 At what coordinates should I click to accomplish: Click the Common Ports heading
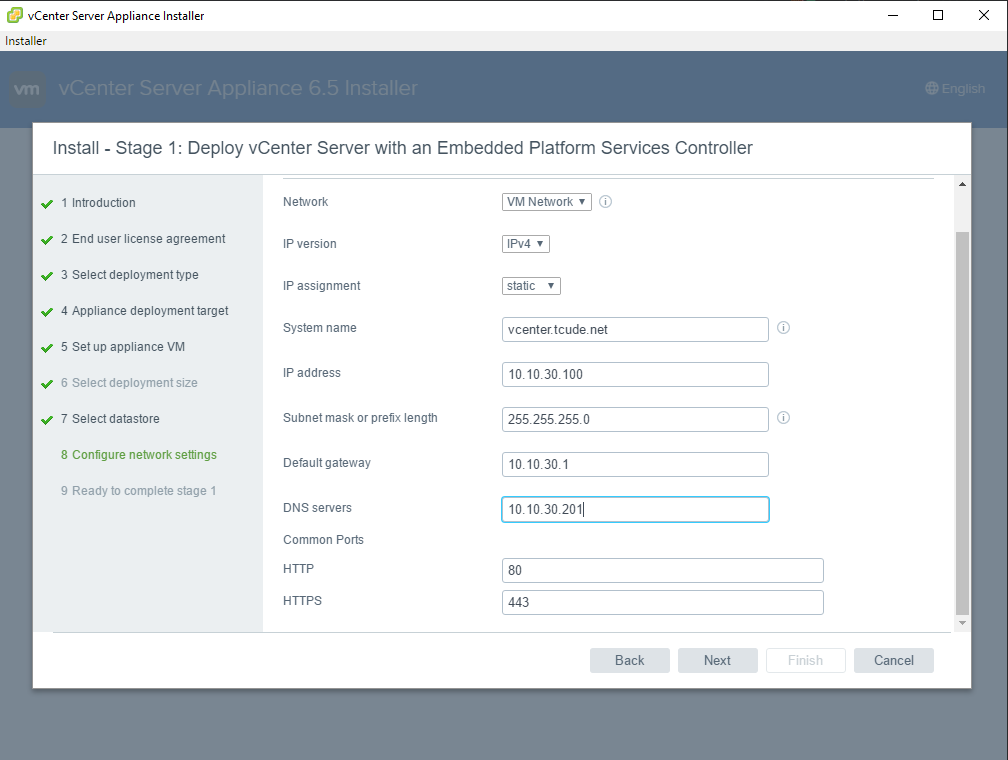(323, 539)
